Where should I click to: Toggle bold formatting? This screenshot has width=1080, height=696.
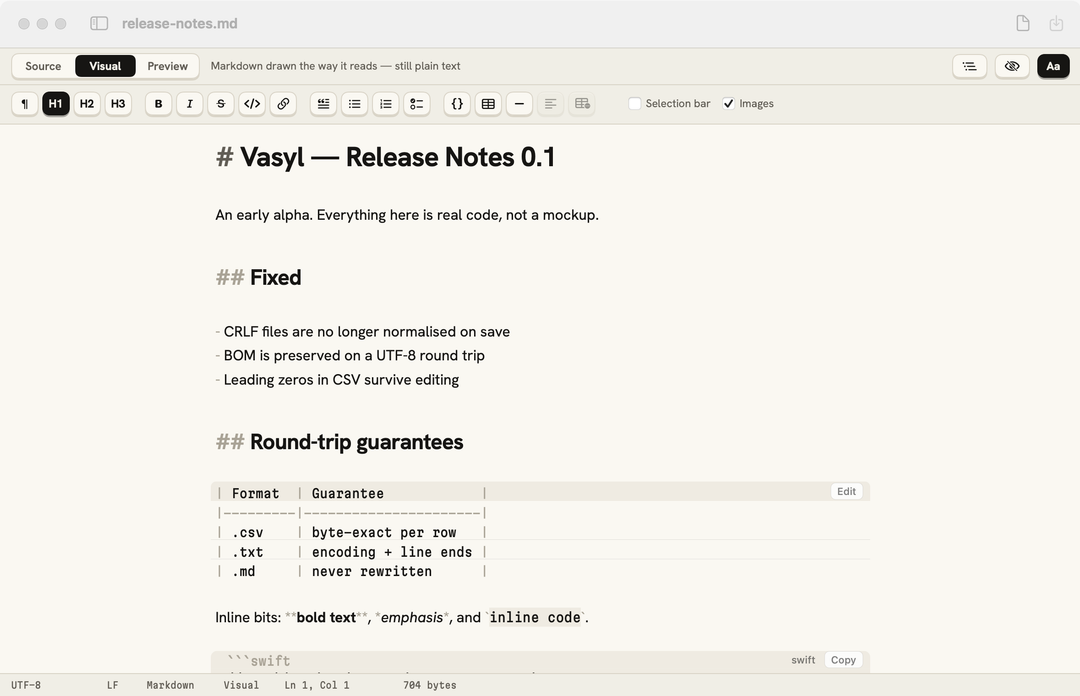pyautogui.click(x=158, y=103)
